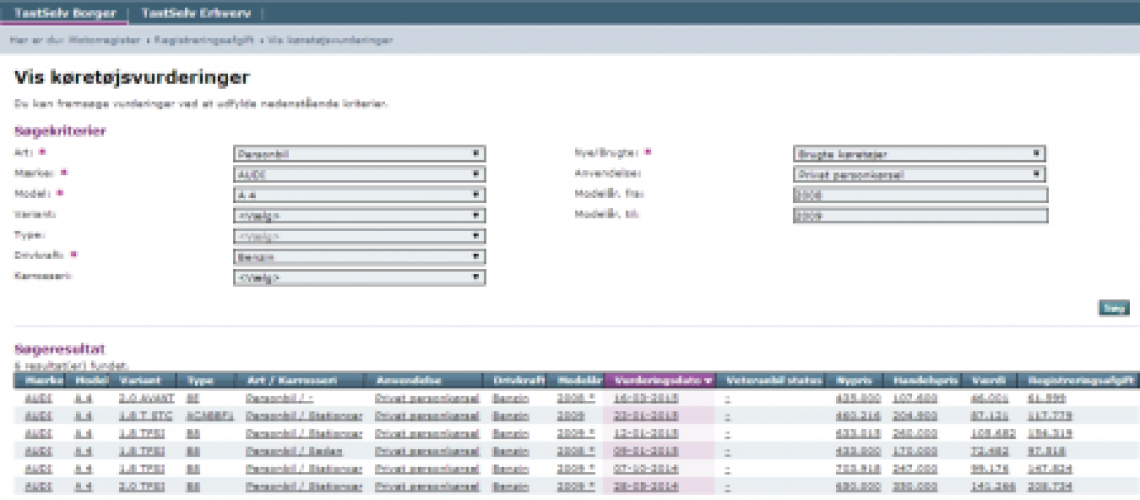
Task: Select the TastSelv Borger tab
Action: [65, 13]
